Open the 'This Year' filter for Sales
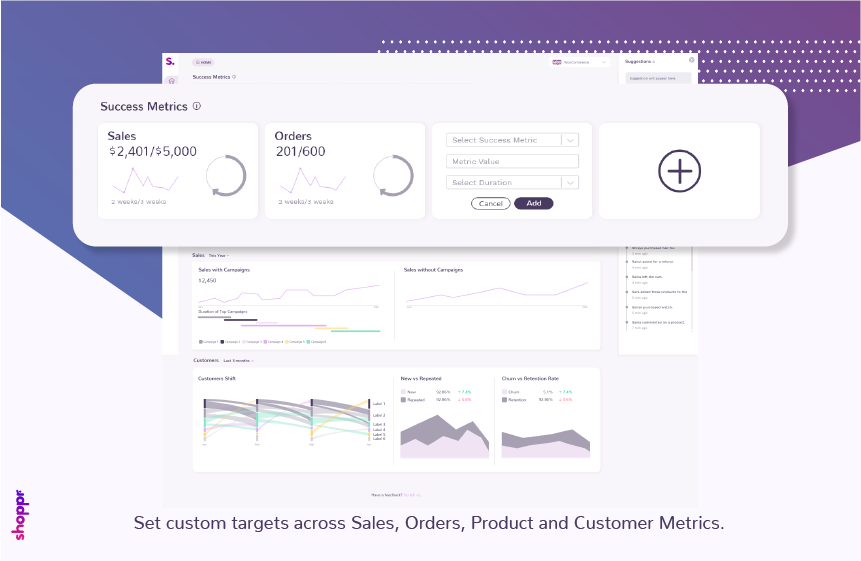Viewport: 861px width, 561px height. click(219, 255)
